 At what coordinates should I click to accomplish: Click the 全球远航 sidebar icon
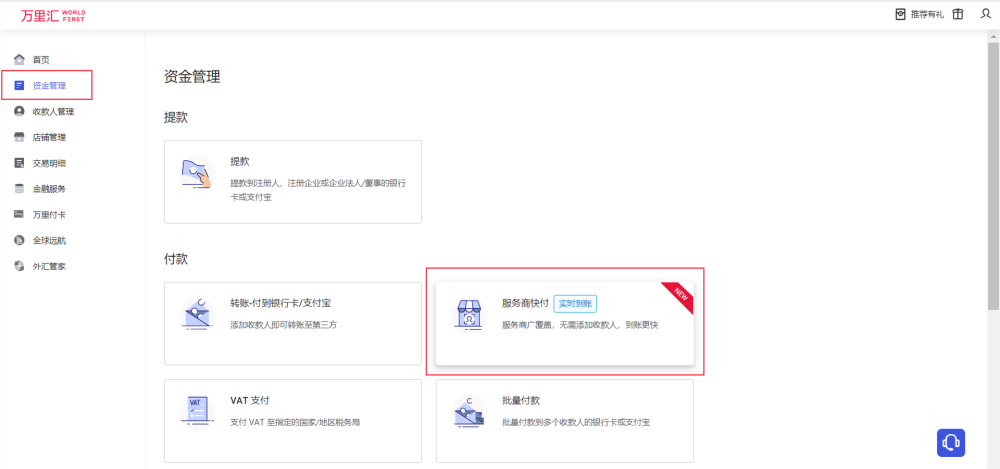[x=19, y=241]
